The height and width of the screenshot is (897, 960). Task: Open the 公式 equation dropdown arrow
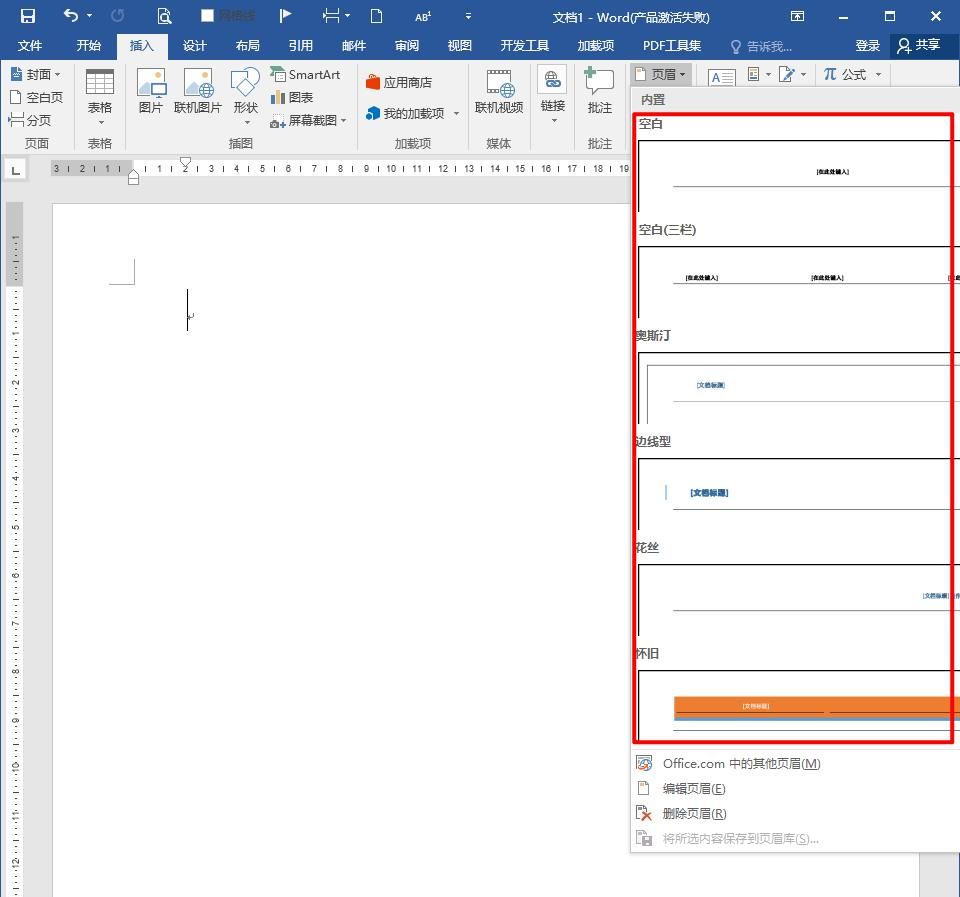[878, 75]
